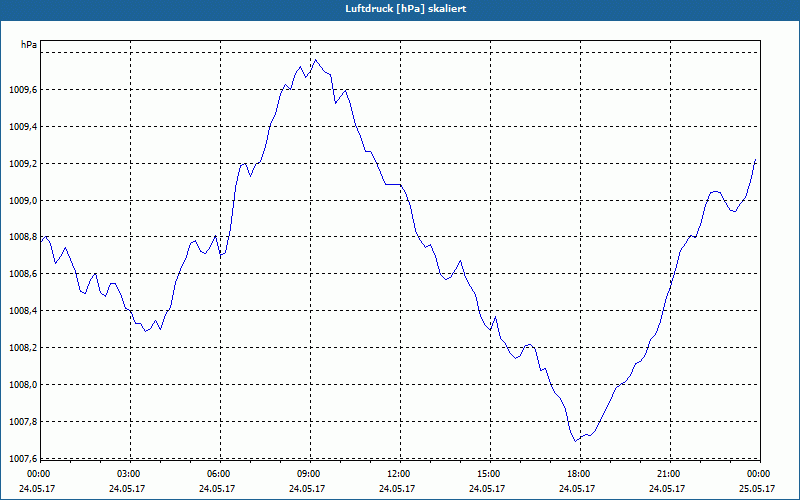Image resolution: width=800 pixels, height=500 pixels.
Task: Select the 1009,4 pressure axis label
Action: coord(20,127)
